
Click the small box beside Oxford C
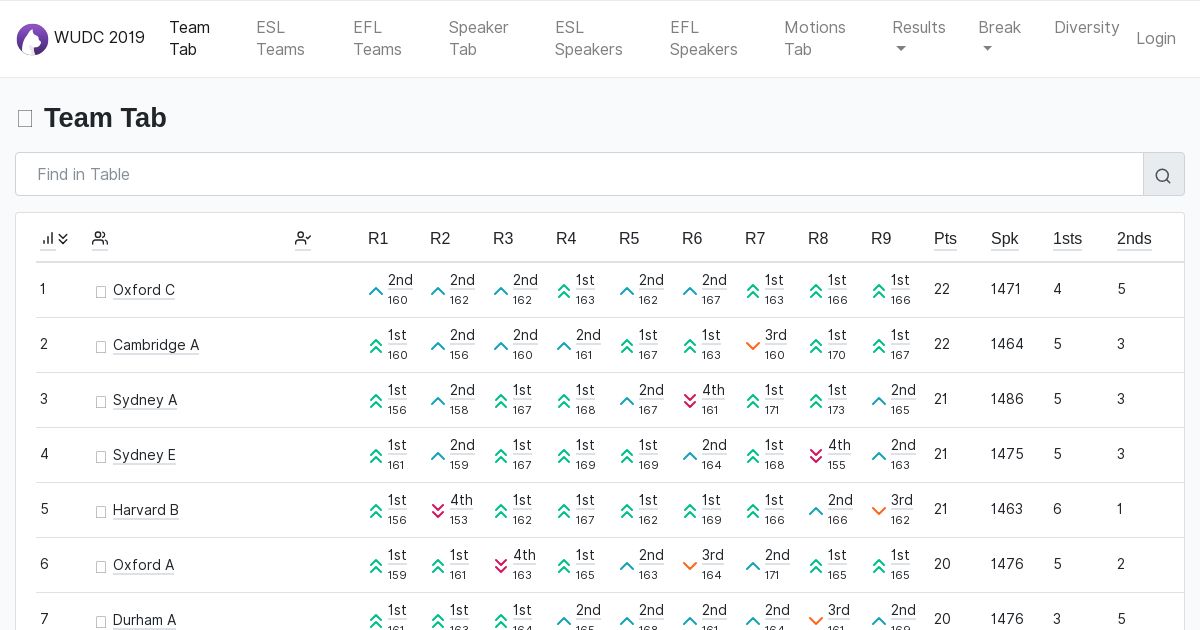pos(101,292)
